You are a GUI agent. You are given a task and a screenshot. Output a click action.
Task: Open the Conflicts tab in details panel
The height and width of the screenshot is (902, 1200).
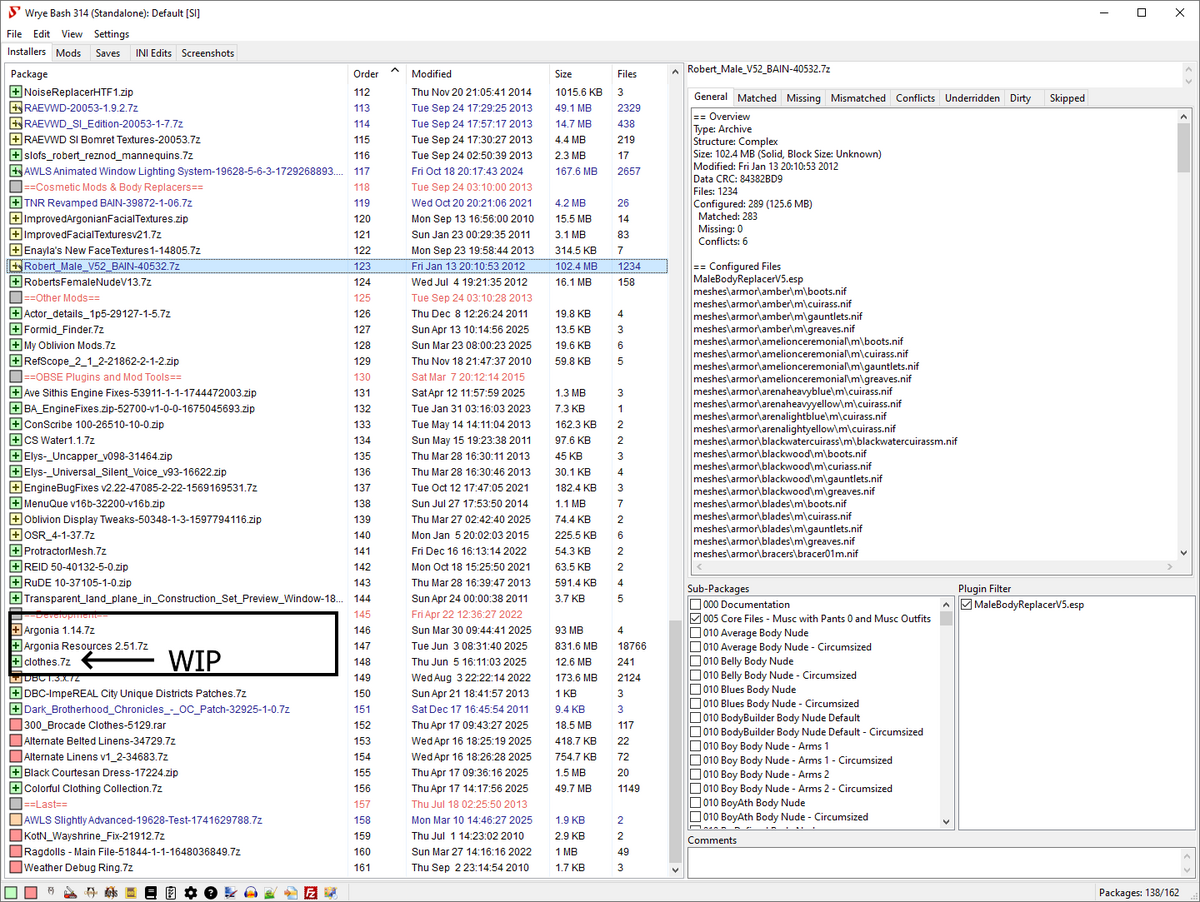coord(915,98)
